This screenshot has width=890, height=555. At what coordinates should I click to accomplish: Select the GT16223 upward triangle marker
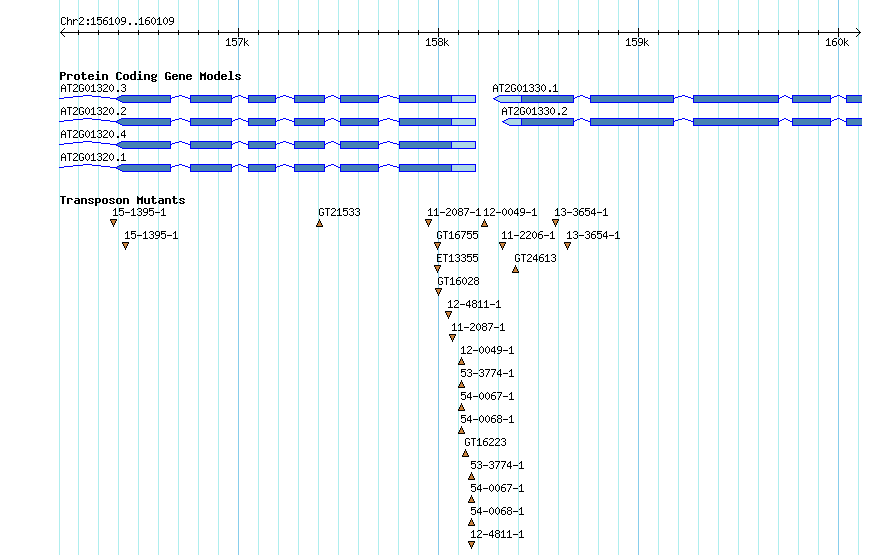tap(465, 453)
